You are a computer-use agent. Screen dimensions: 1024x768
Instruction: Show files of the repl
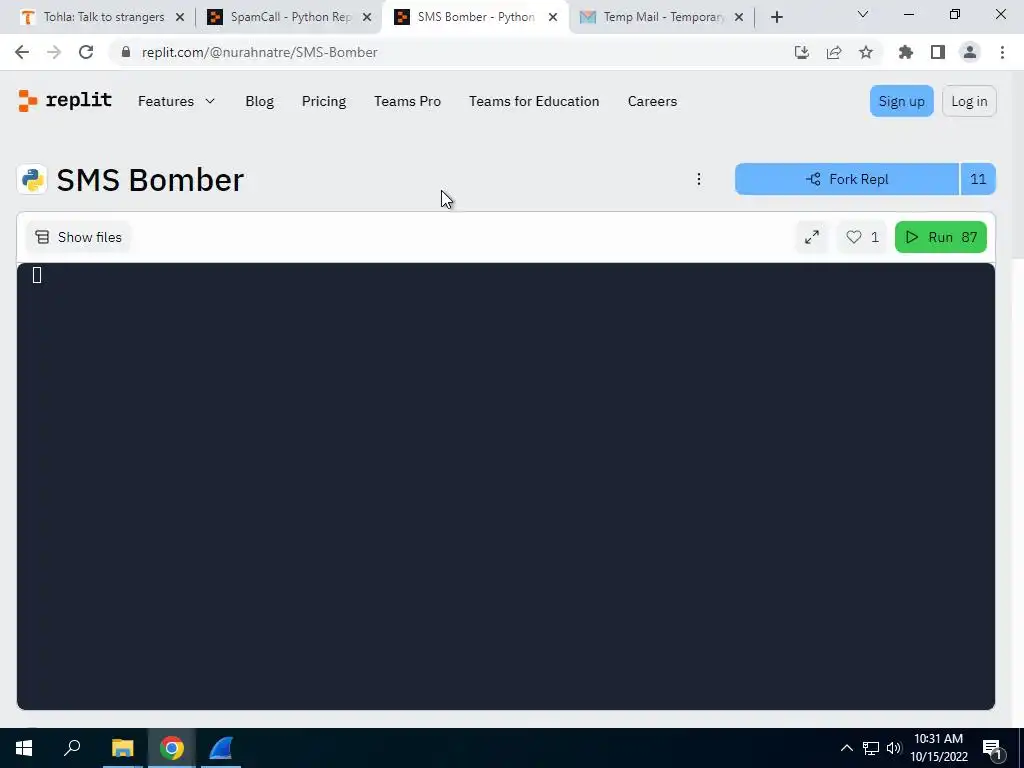tap(78, 237)
